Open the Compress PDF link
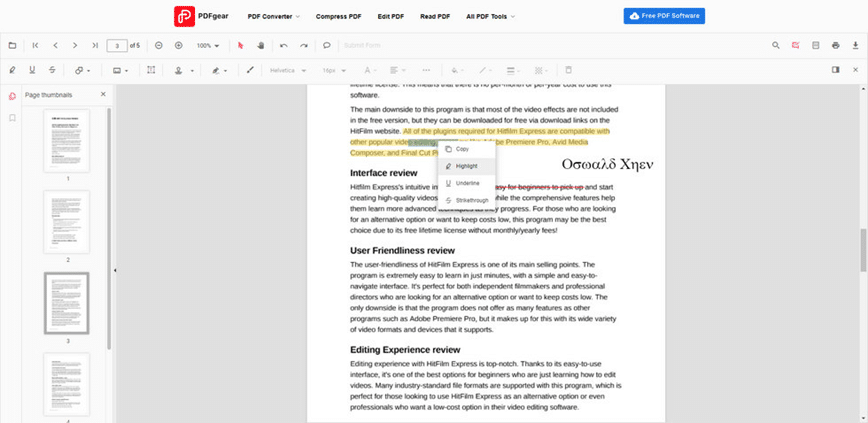 pyautogui.click(x=338, y=17)
